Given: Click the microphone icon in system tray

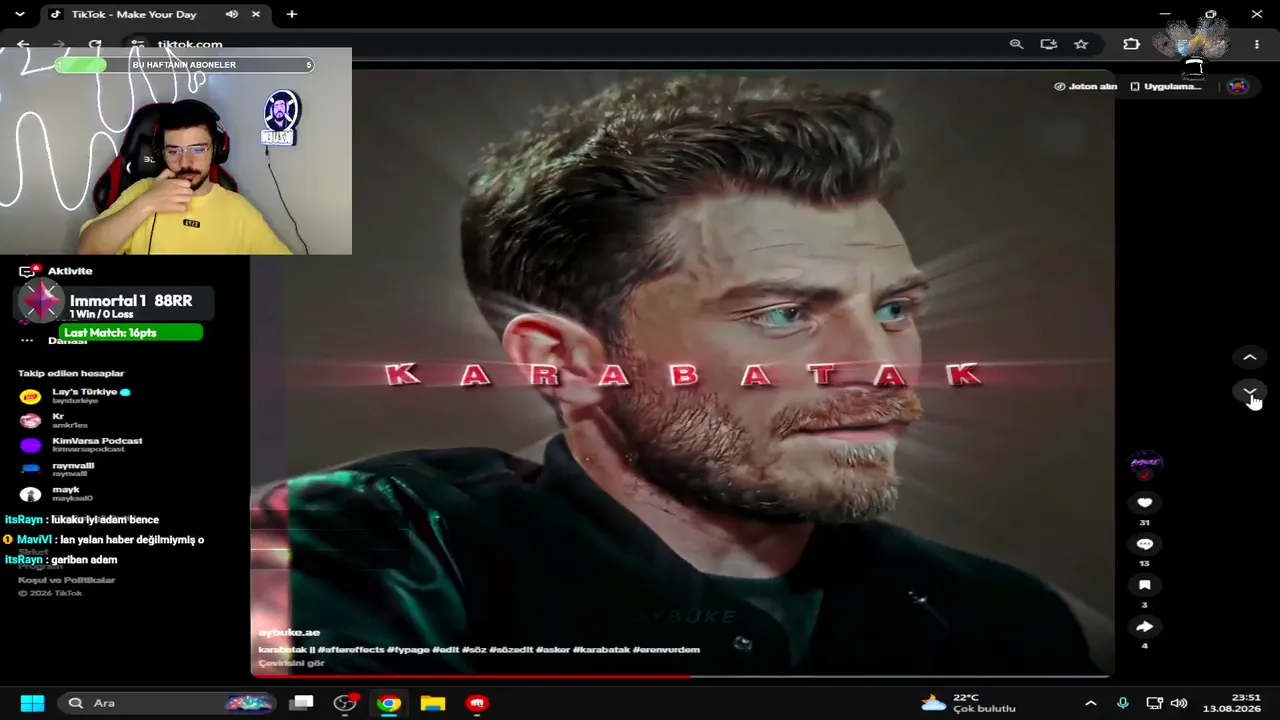Looking at the screenshot, I should coord(1122,703).
